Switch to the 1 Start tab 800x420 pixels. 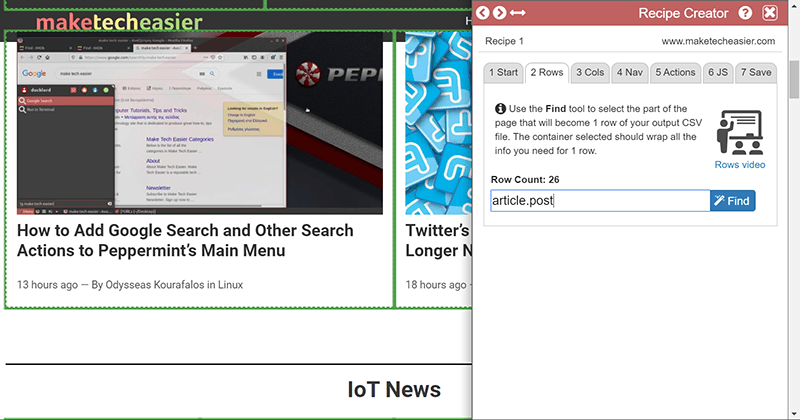coord(503,72)
